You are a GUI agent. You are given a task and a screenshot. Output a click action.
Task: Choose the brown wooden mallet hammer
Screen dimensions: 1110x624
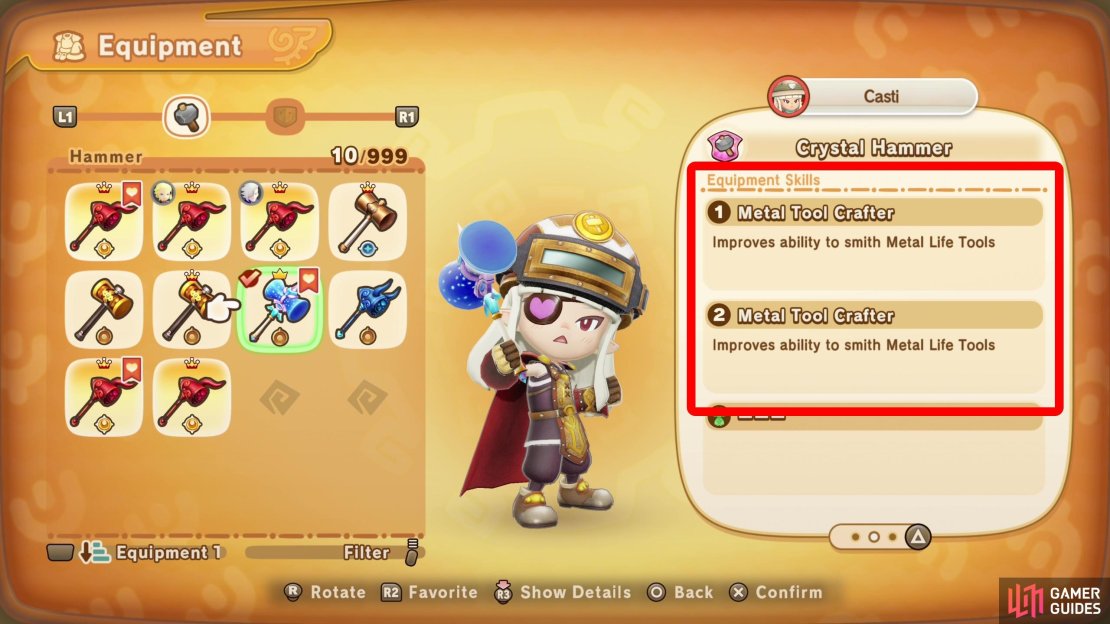coord(367,221)
